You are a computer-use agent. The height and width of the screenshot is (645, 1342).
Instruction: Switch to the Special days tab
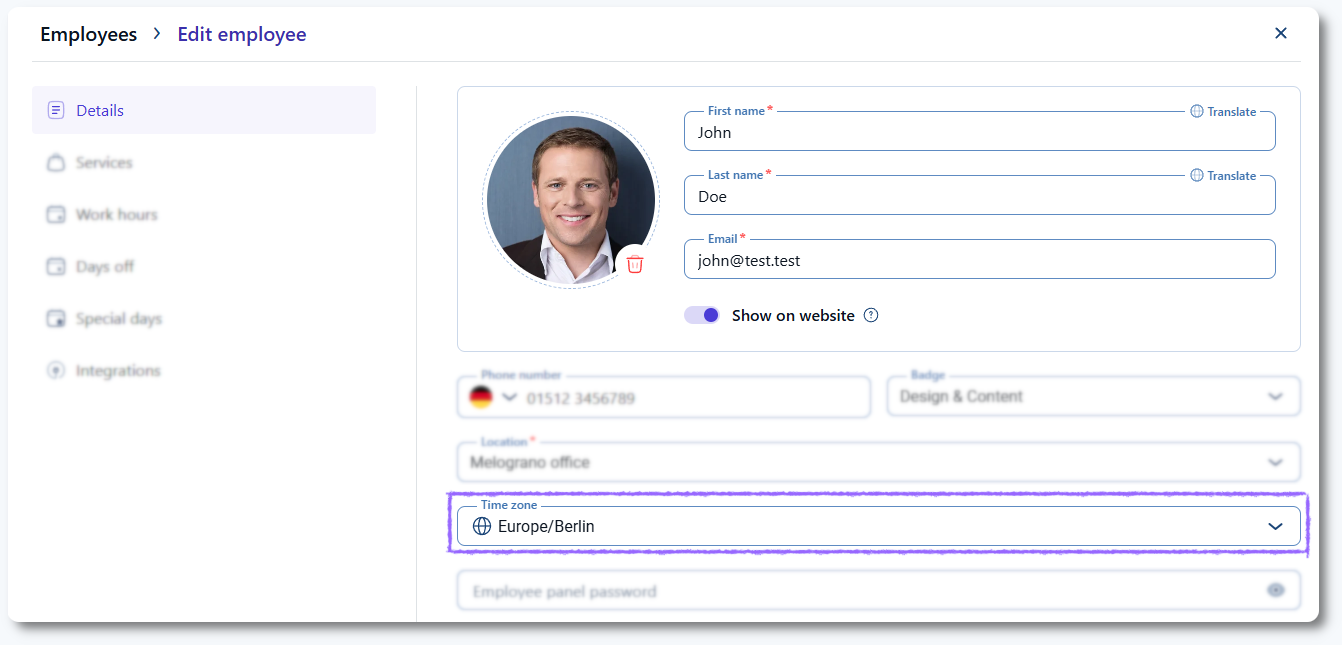click(x=118, y=319)
